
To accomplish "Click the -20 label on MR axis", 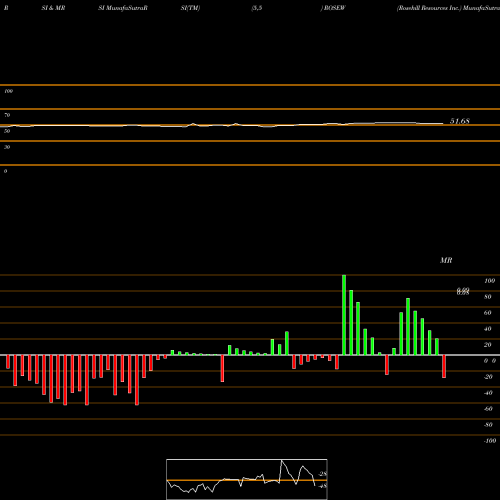I will [x=488, y=377].
